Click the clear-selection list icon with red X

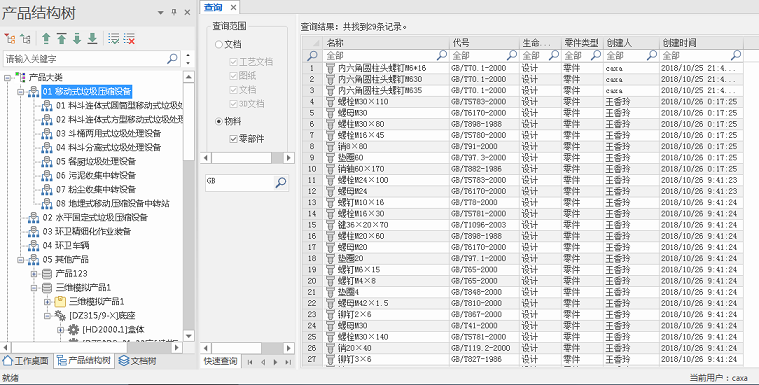129,39
